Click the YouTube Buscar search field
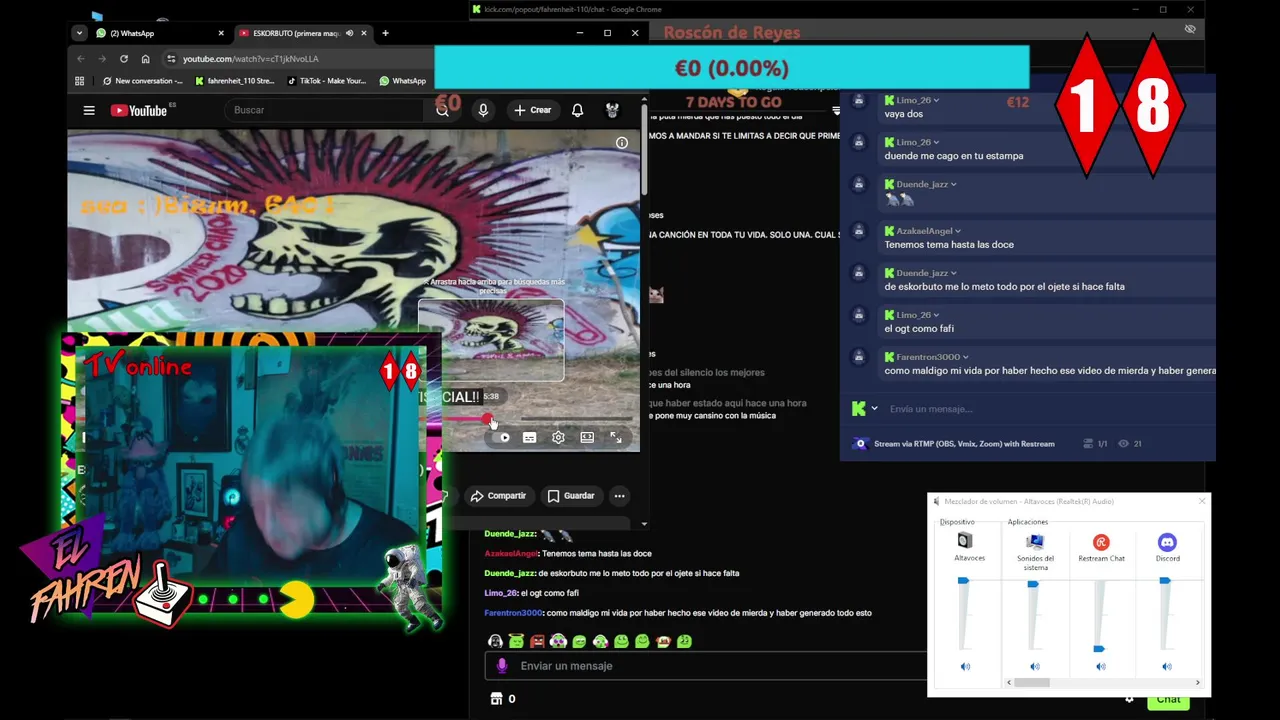This screenshot has width=1280, height=720. 326,110
